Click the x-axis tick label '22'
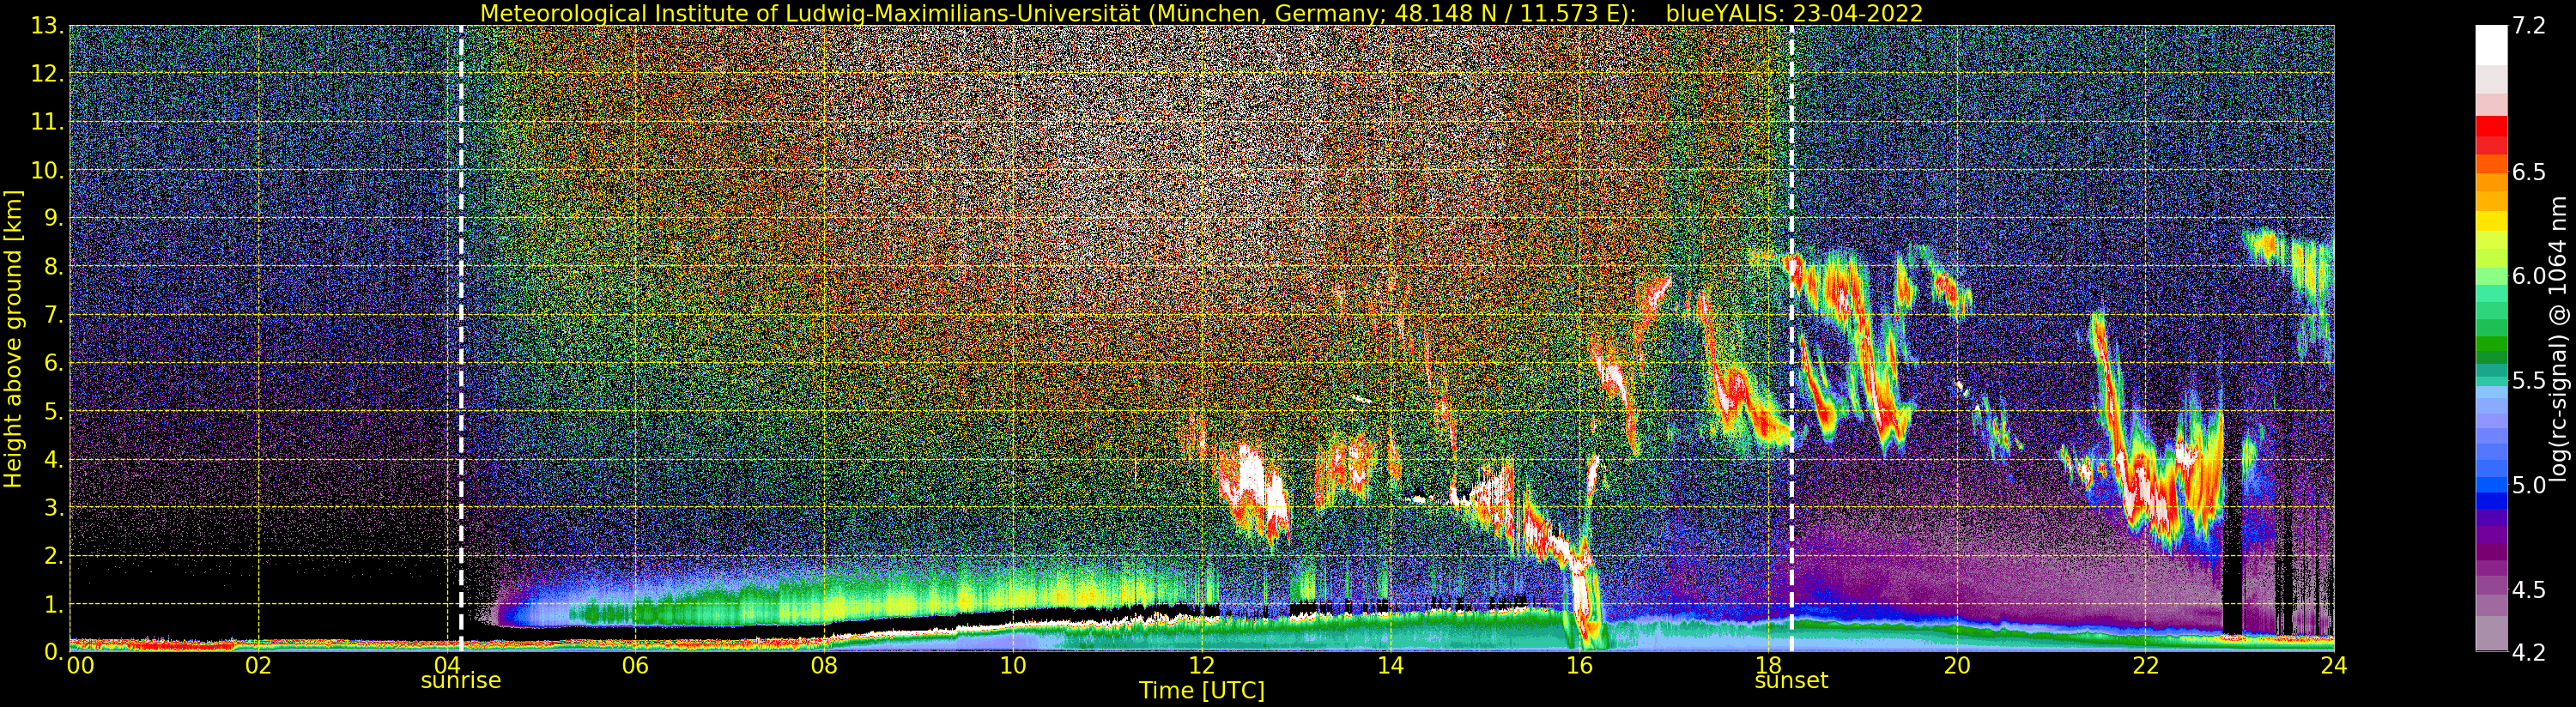This screenshot has width=2576, height=707. [x=2145, y=665]
